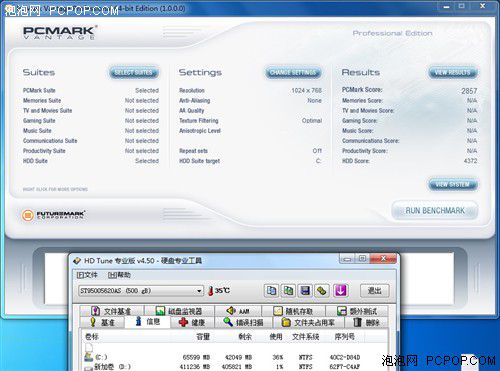Click the Texture Filtering value Optimal
This screenshot has width=500, height=371.
tap(312, 120)
